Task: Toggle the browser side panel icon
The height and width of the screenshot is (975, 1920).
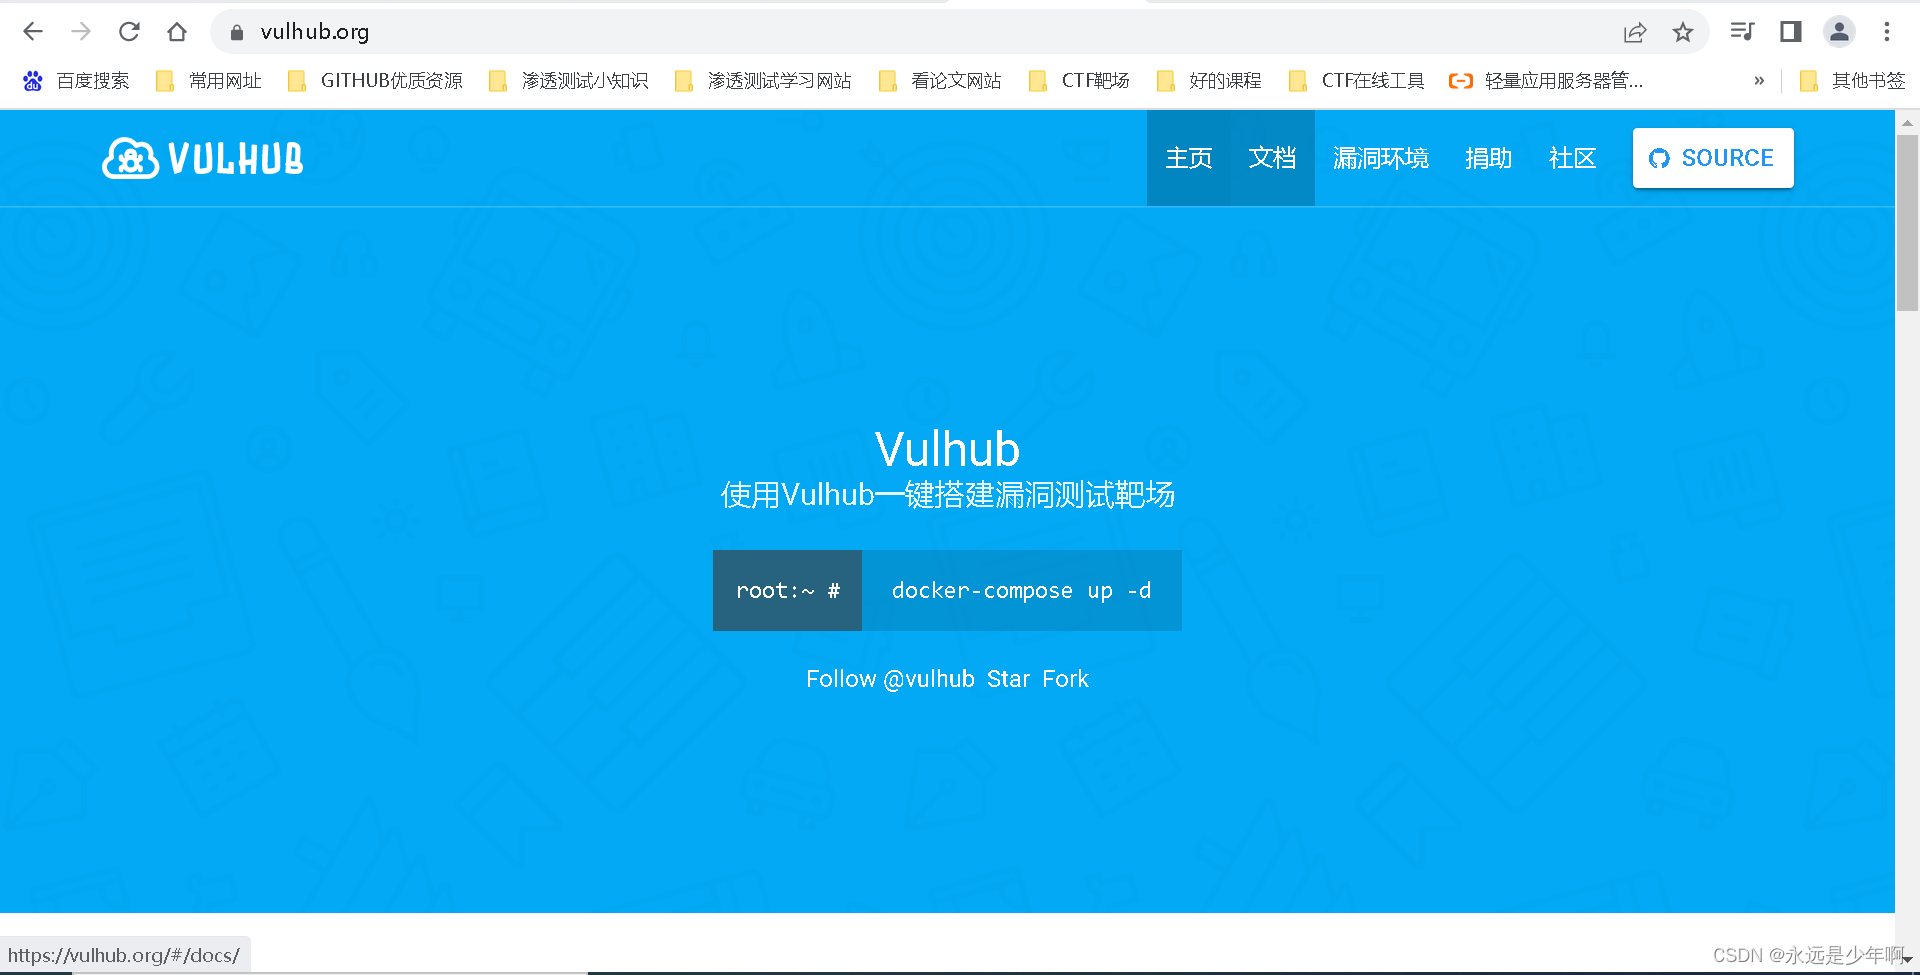Action: 1791,32
